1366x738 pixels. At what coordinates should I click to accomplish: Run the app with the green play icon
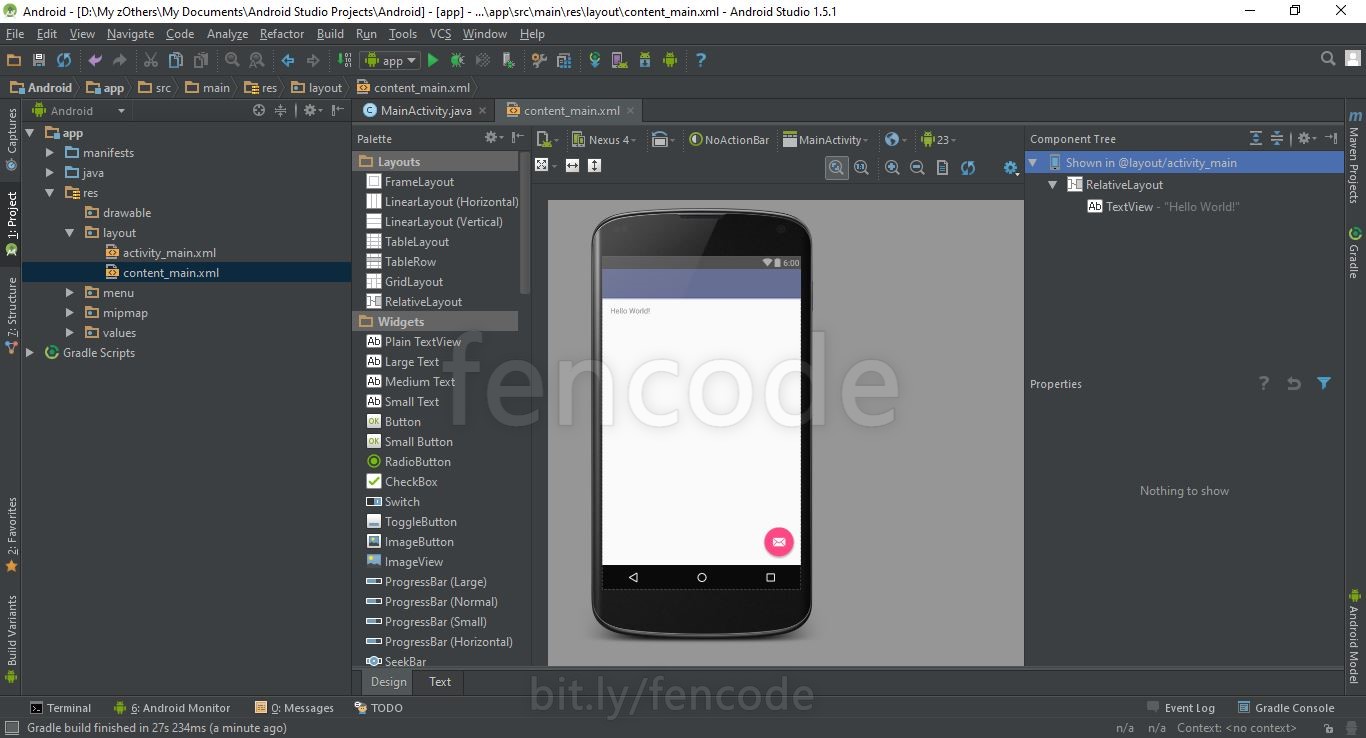click(x=432, y=60)
